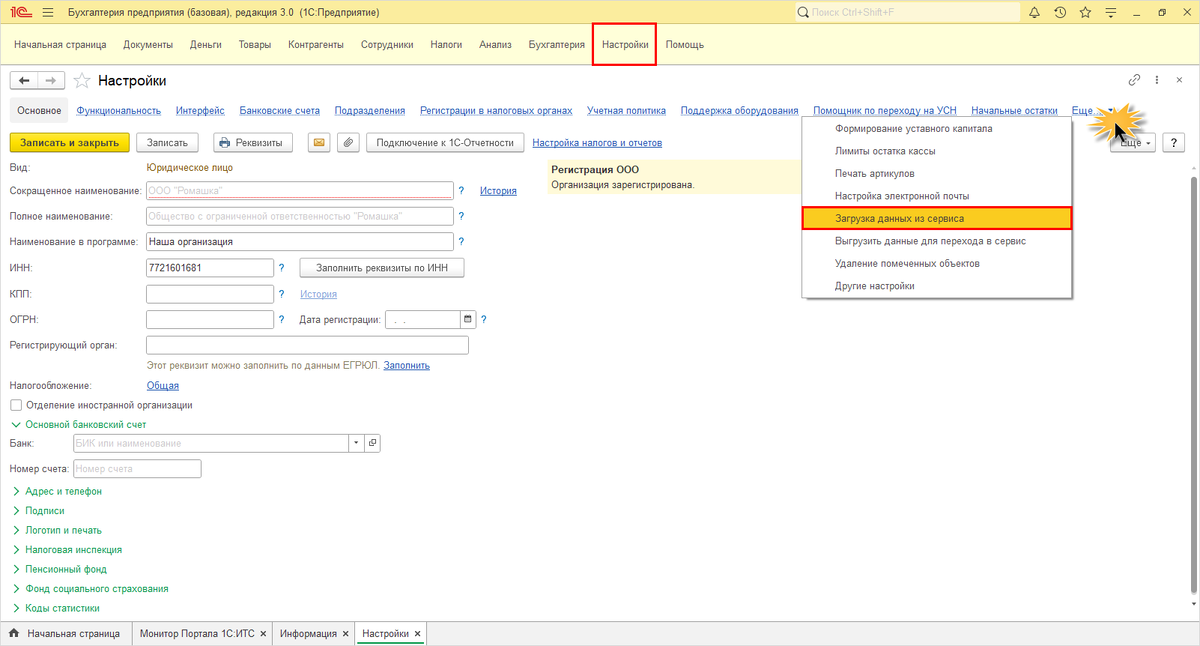
Task: Focus the ИНН input field
Action: 210,268
